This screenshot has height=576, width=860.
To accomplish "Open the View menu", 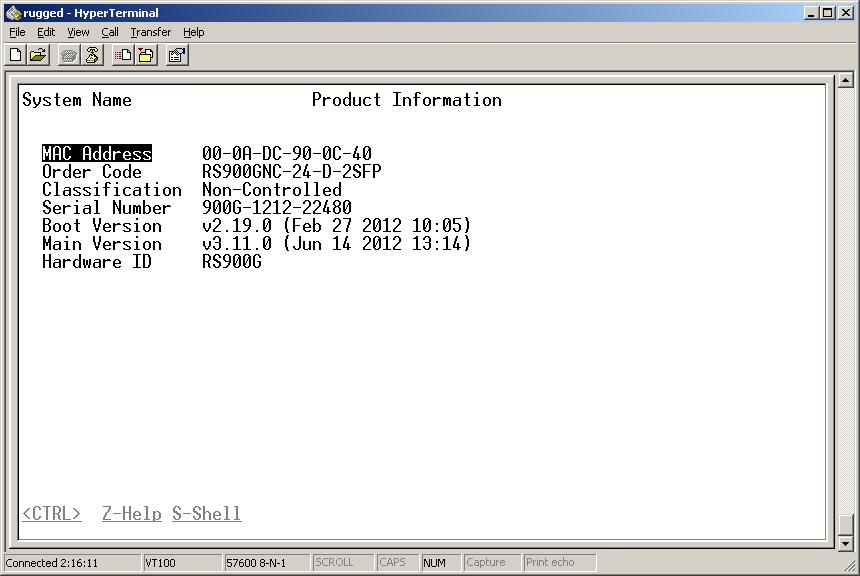I will point(78,32).
